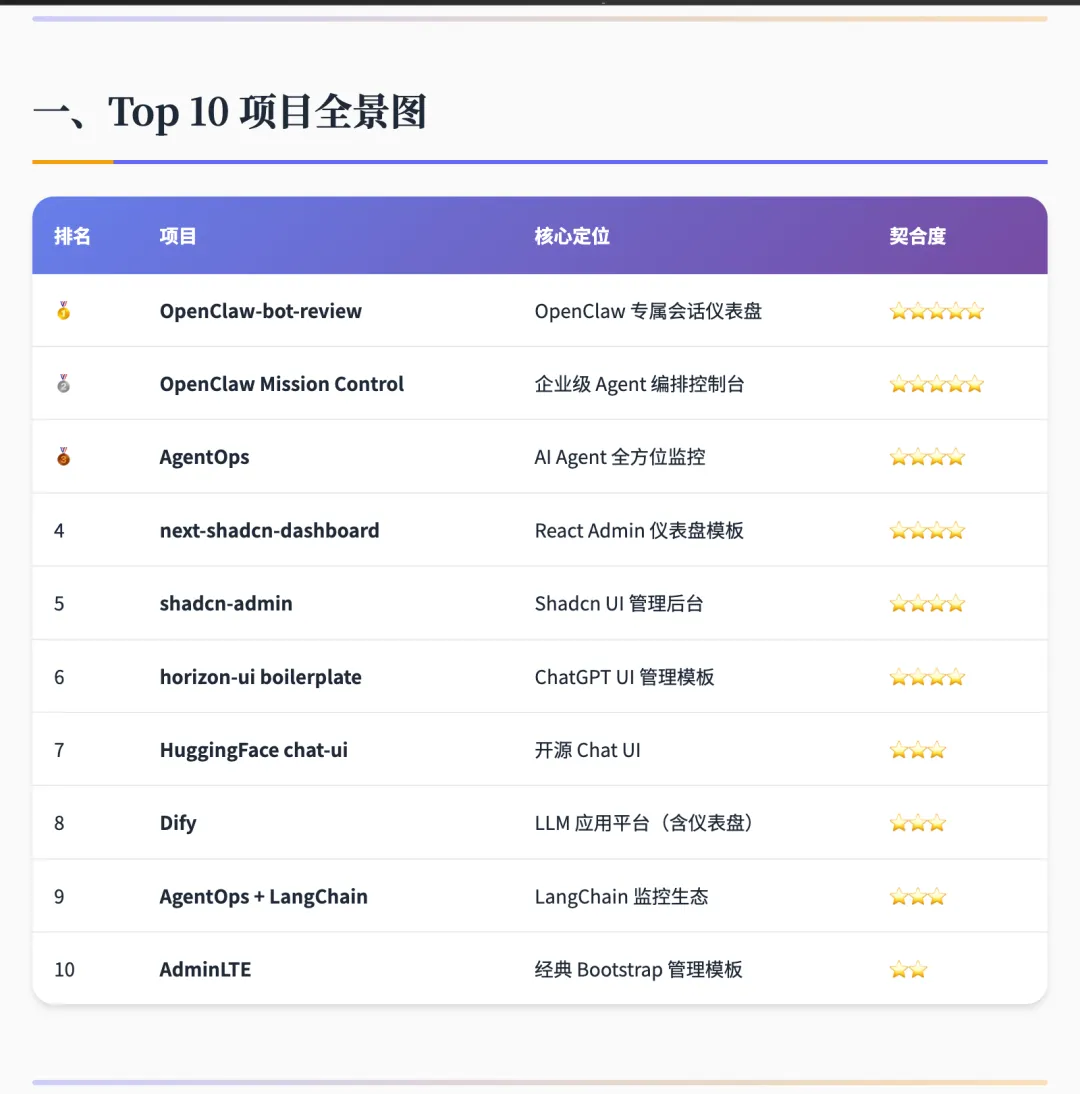1080x1094 pixels.
Task: Click the description 开源 Chat UI
Action: point(587,750)
